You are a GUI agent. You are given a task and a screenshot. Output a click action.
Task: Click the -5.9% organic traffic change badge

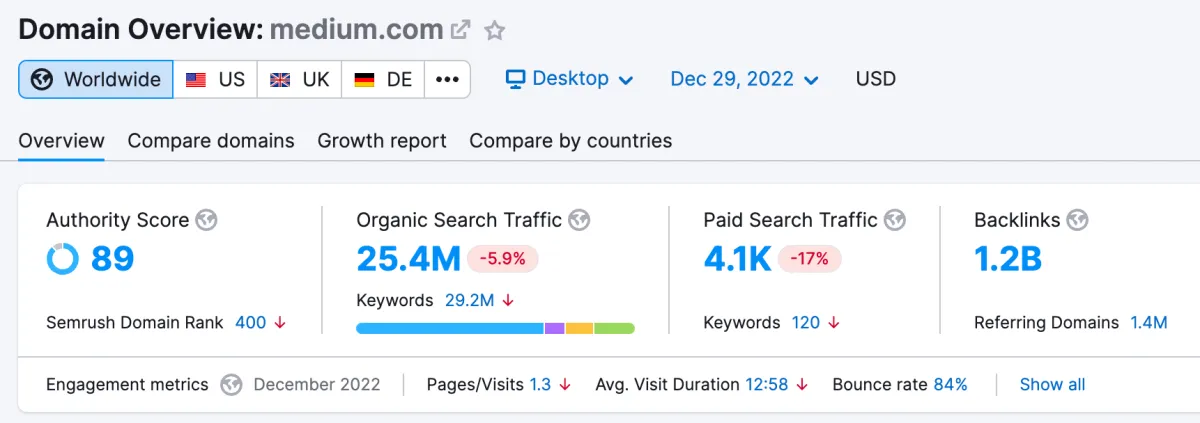tap(503, 259)
